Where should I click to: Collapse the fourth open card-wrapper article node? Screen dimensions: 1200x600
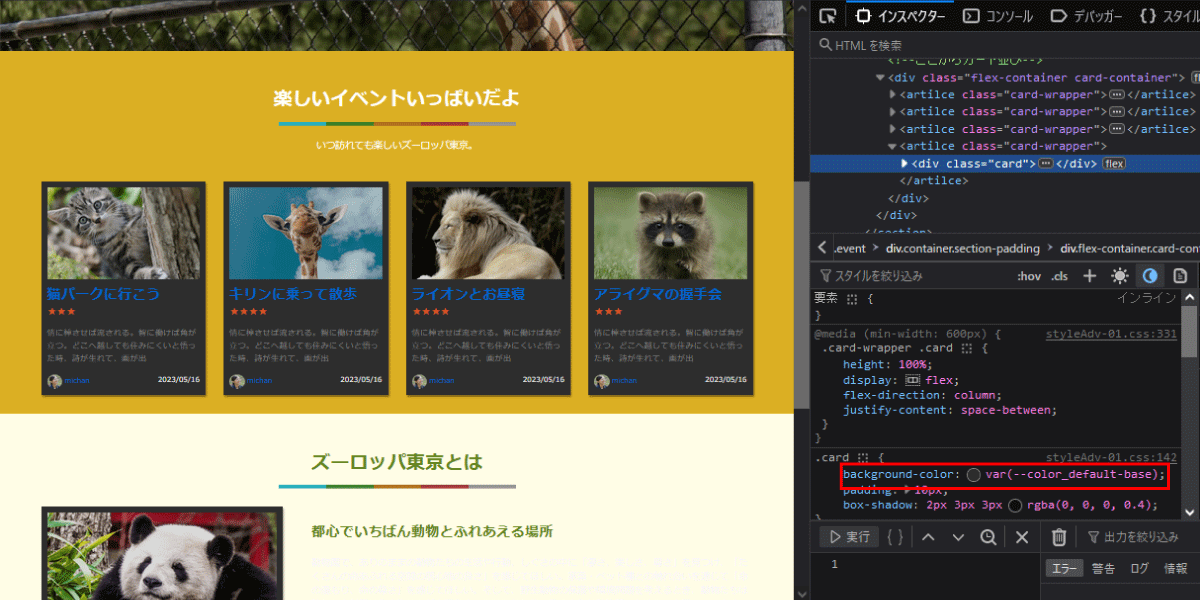[893, 146]
